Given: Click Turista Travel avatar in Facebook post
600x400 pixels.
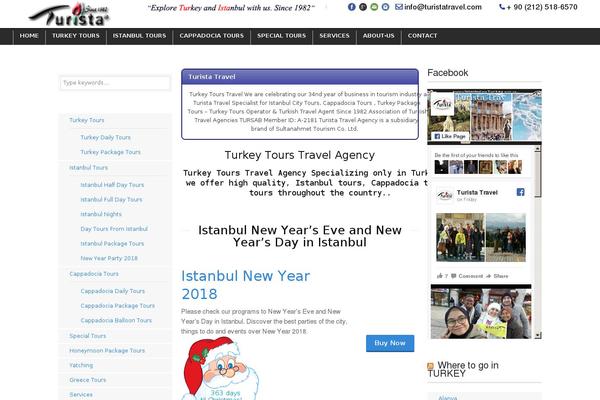Looking at the screenshot, I should (x=445, y=195).
